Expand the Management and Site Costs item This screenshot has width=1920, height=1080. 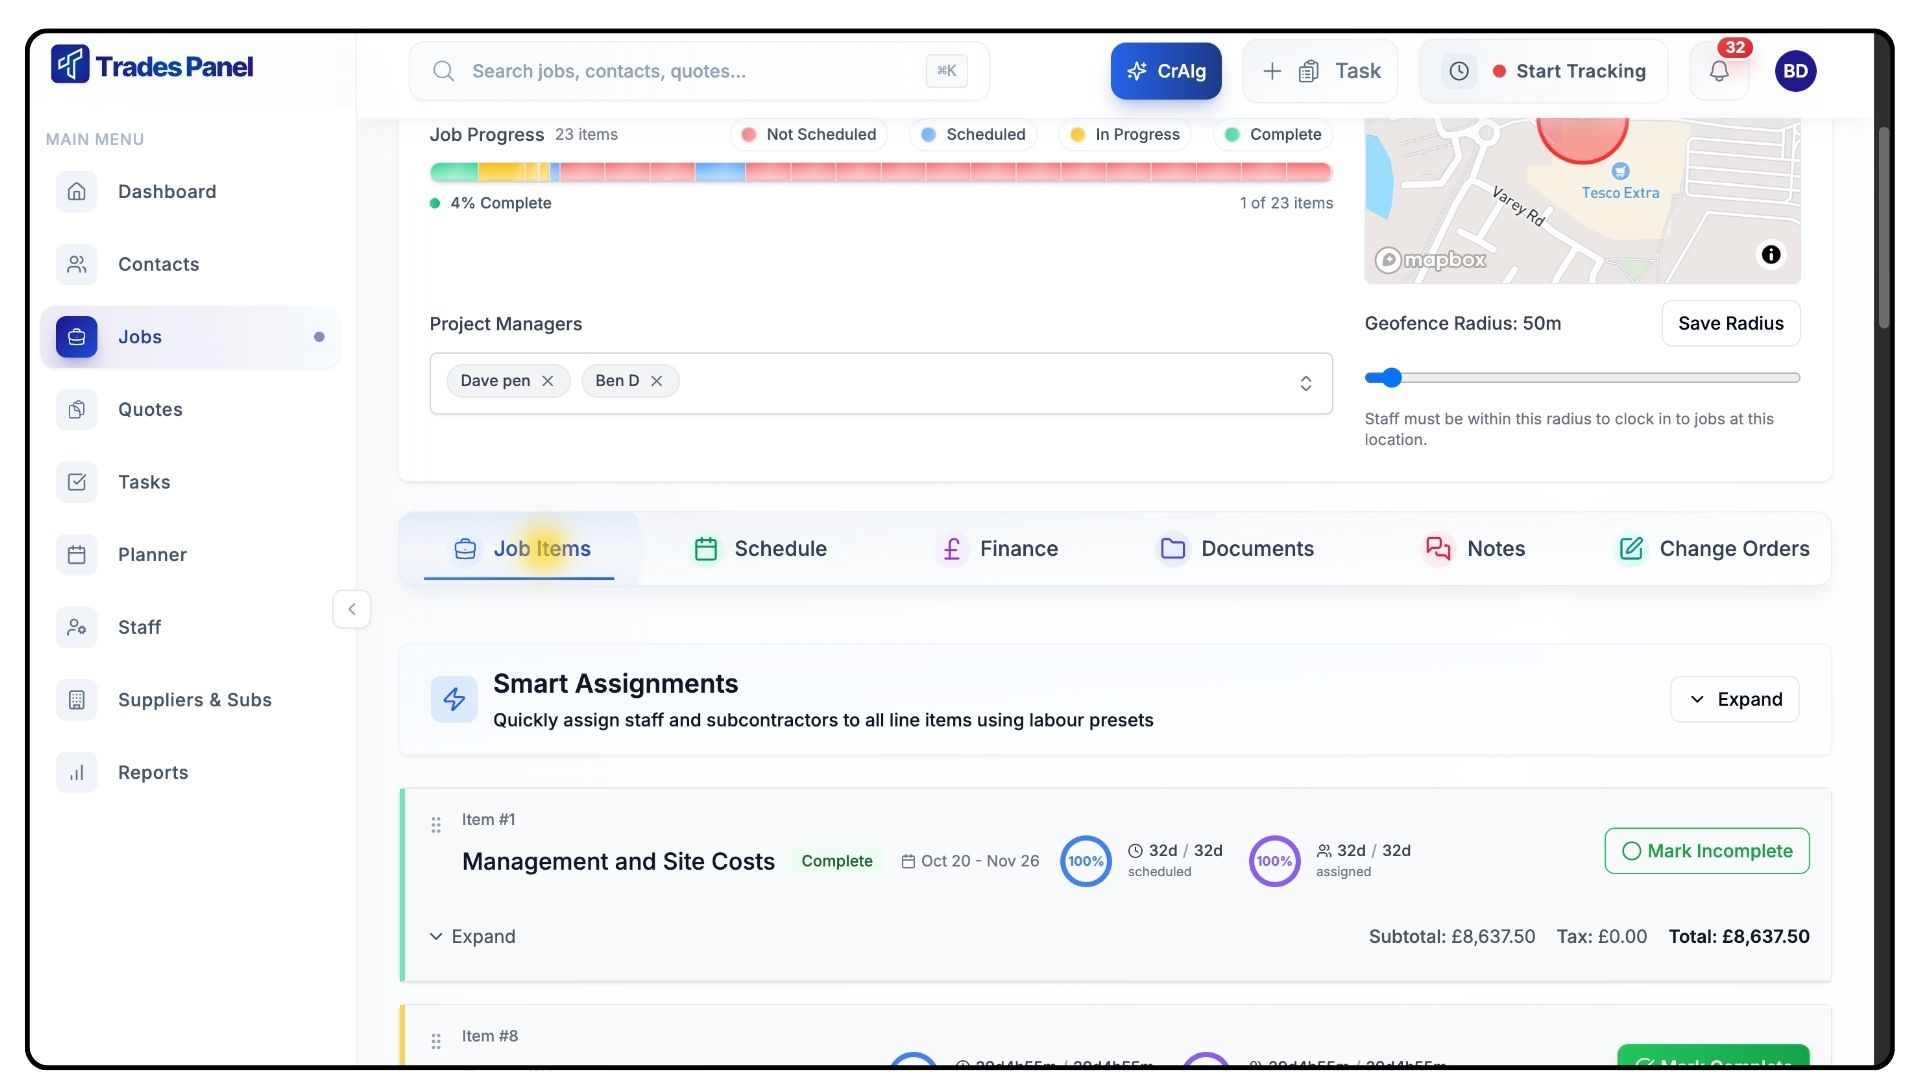coord(473,937)
